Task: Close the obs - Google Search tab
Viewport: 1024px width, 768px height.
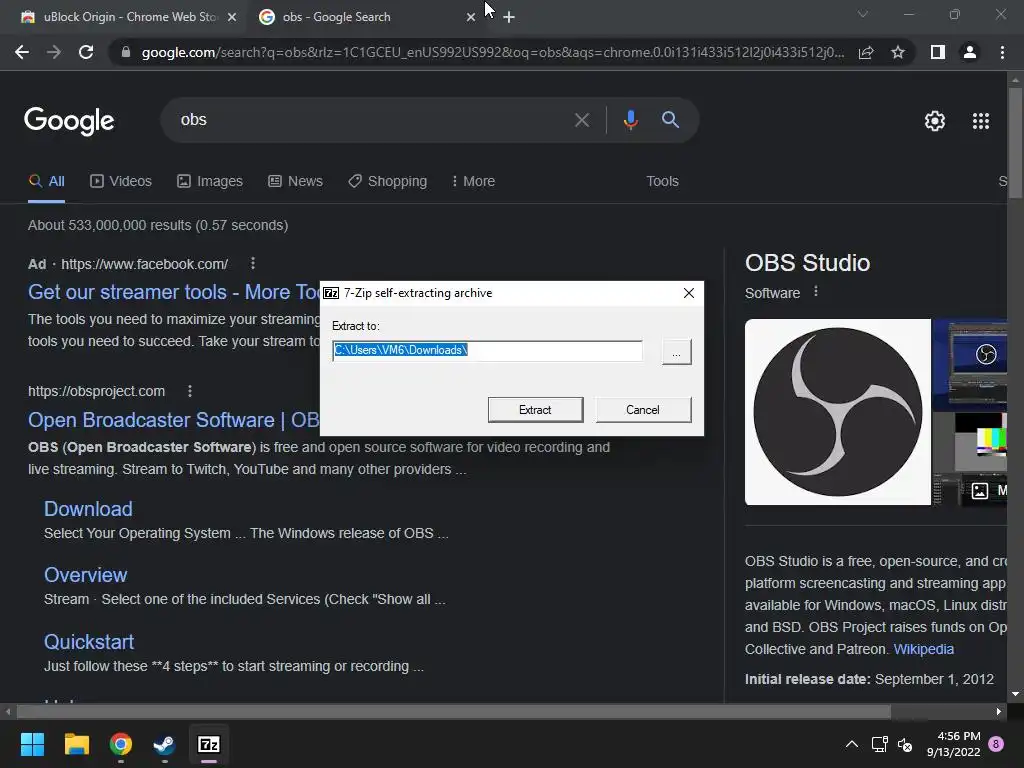Action: [471, 17]
